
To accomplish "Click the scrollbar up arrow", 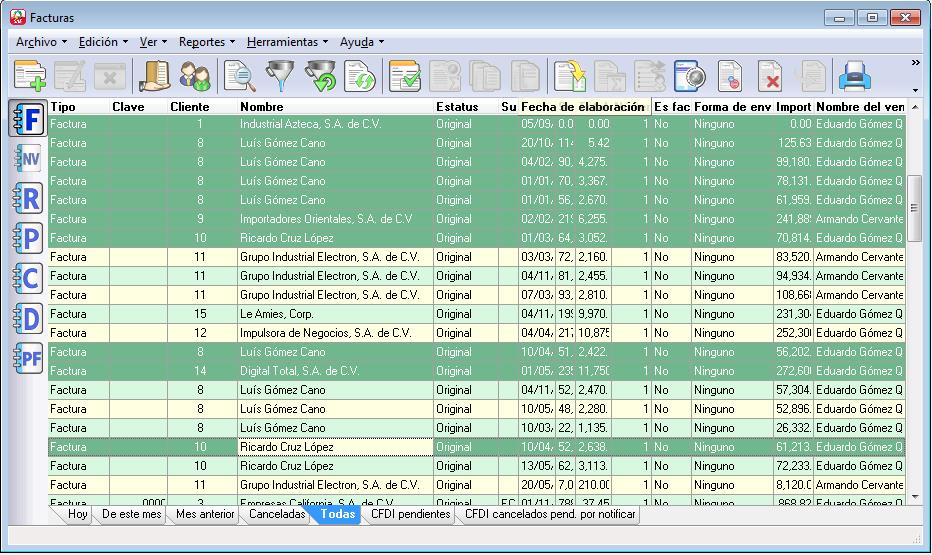I will pyautogui.click(x=914, y=107).
